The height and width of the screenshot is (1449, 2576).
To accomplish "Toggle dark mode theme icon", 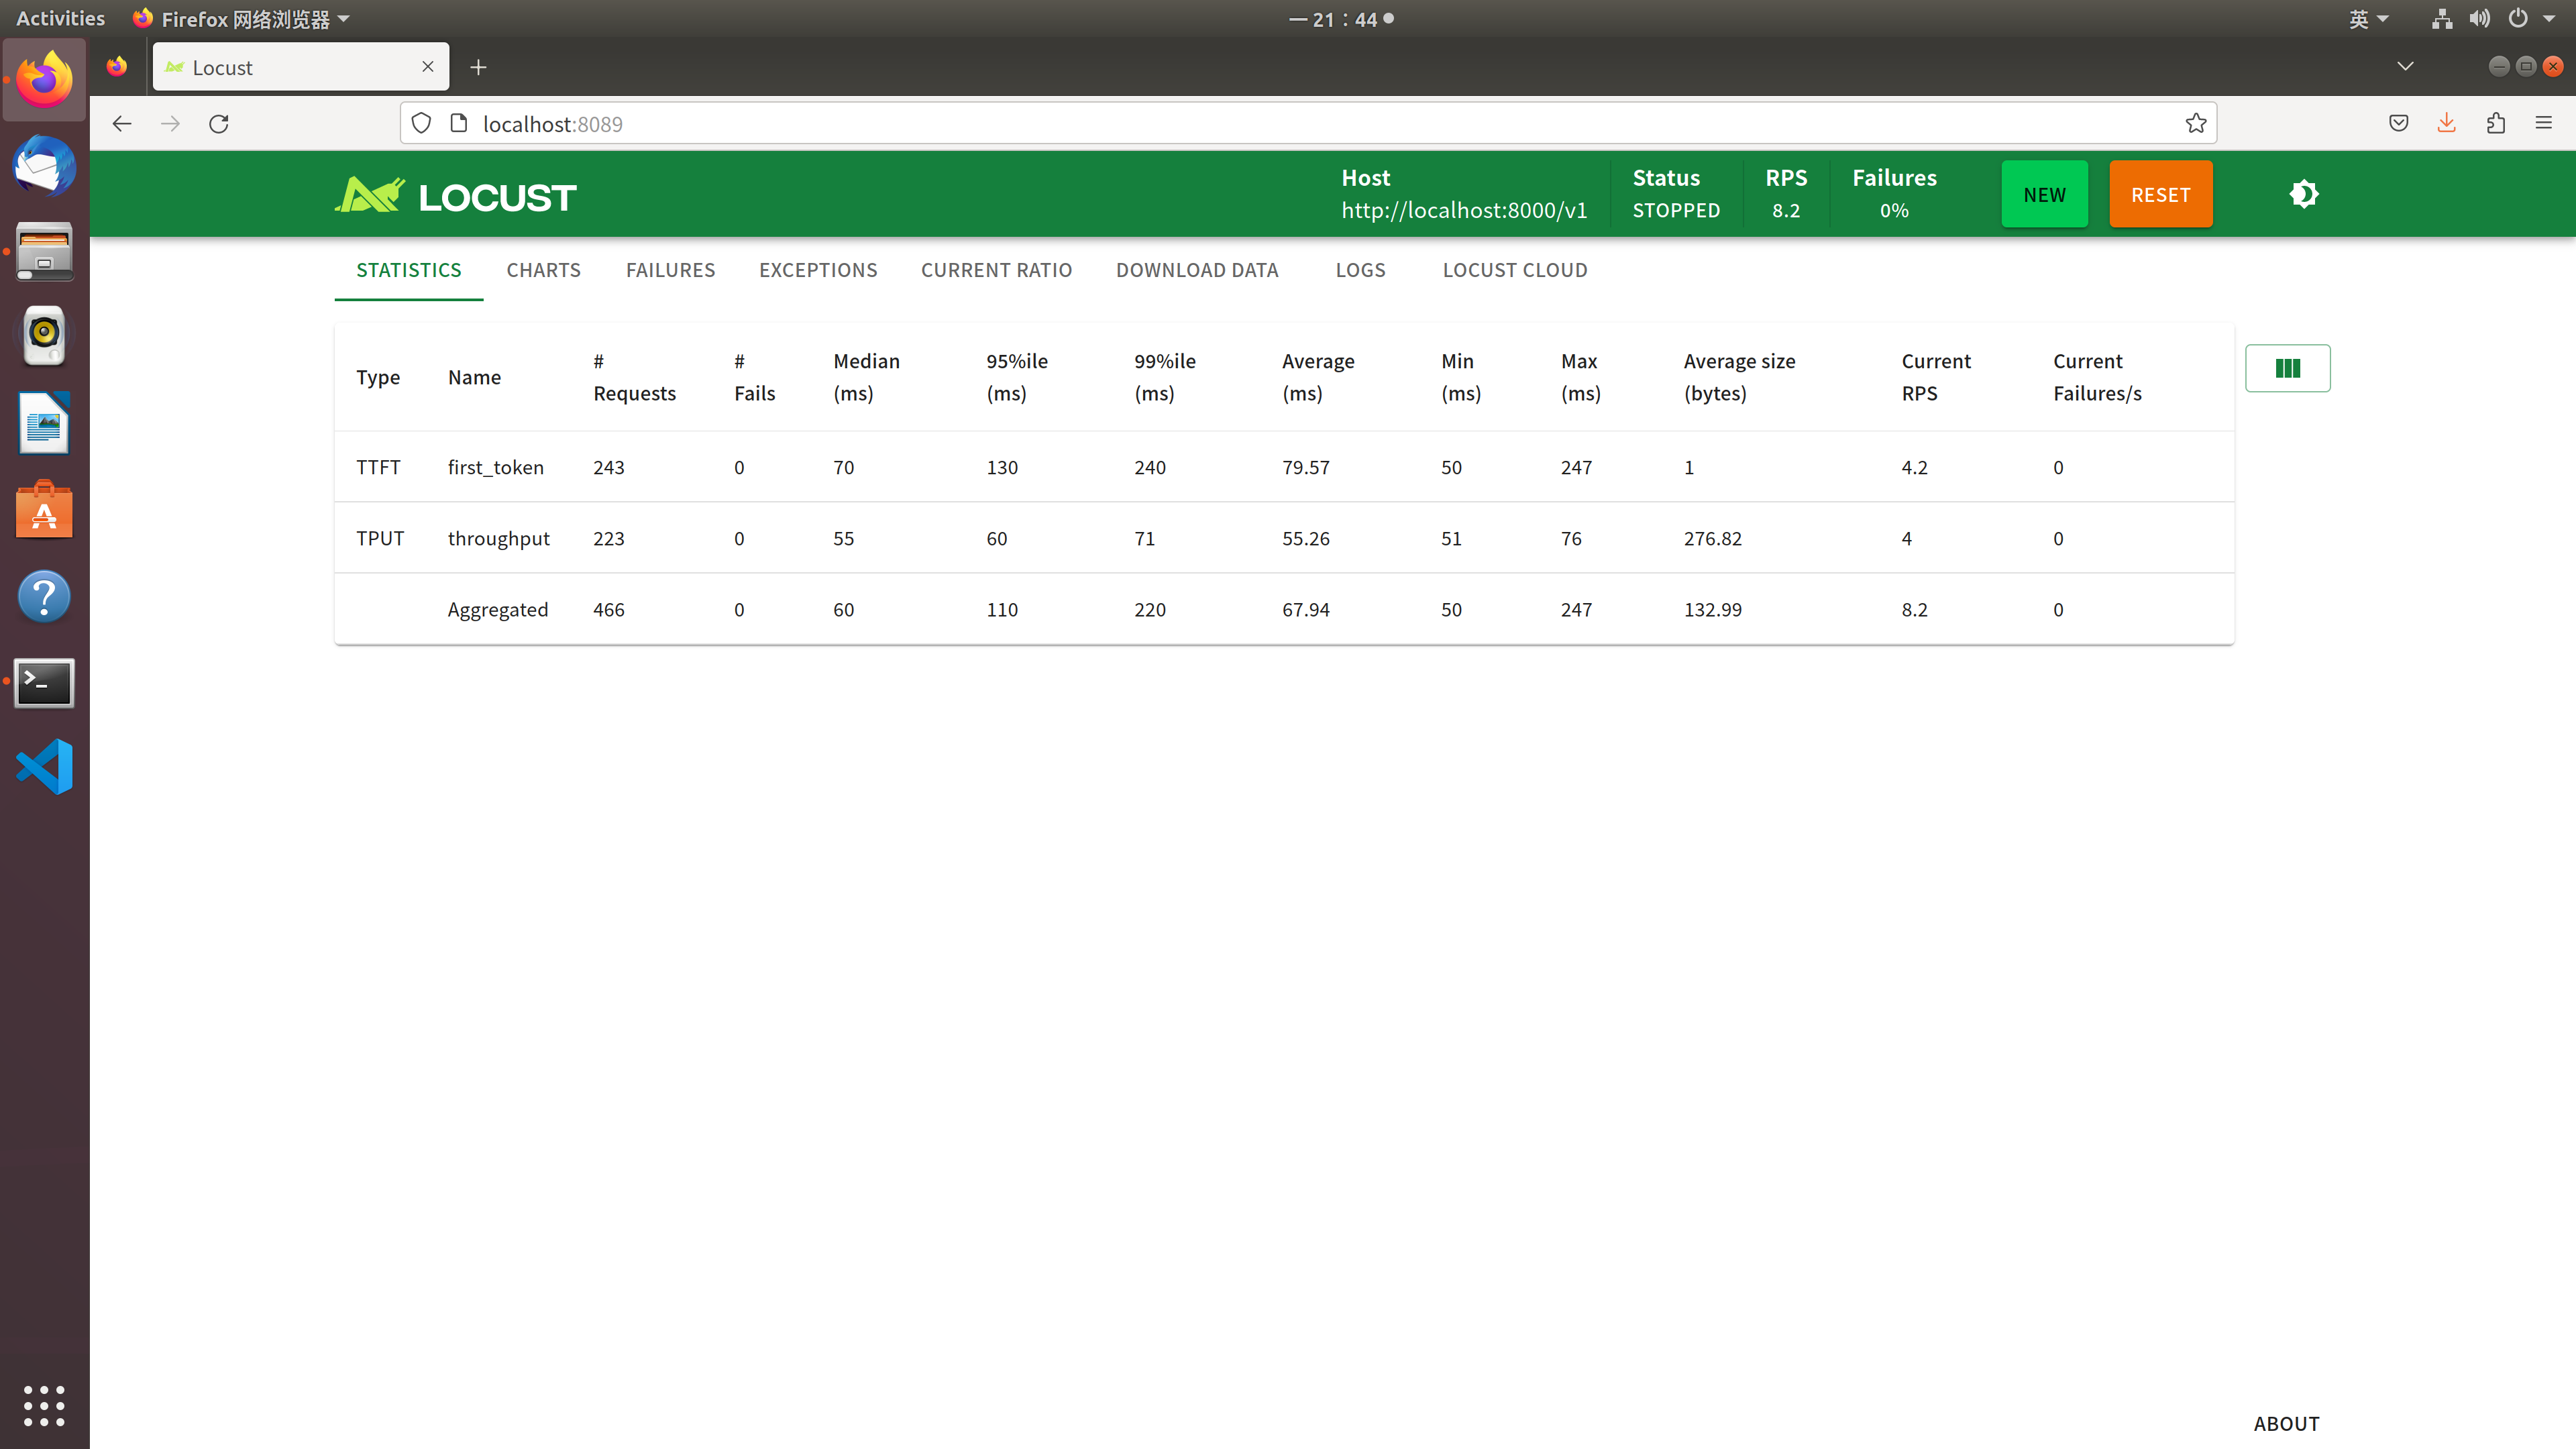I will (2303, 194).
